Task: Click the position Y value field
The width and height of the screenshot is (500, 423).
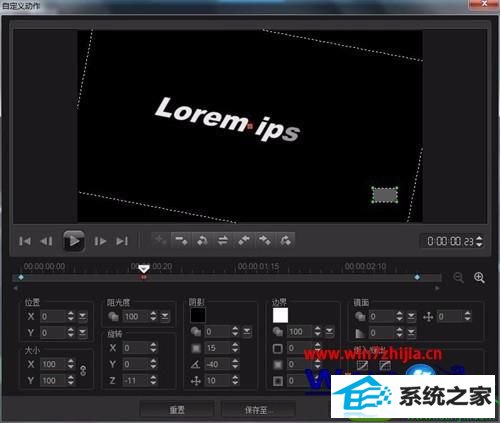Action: pos(53,332)
